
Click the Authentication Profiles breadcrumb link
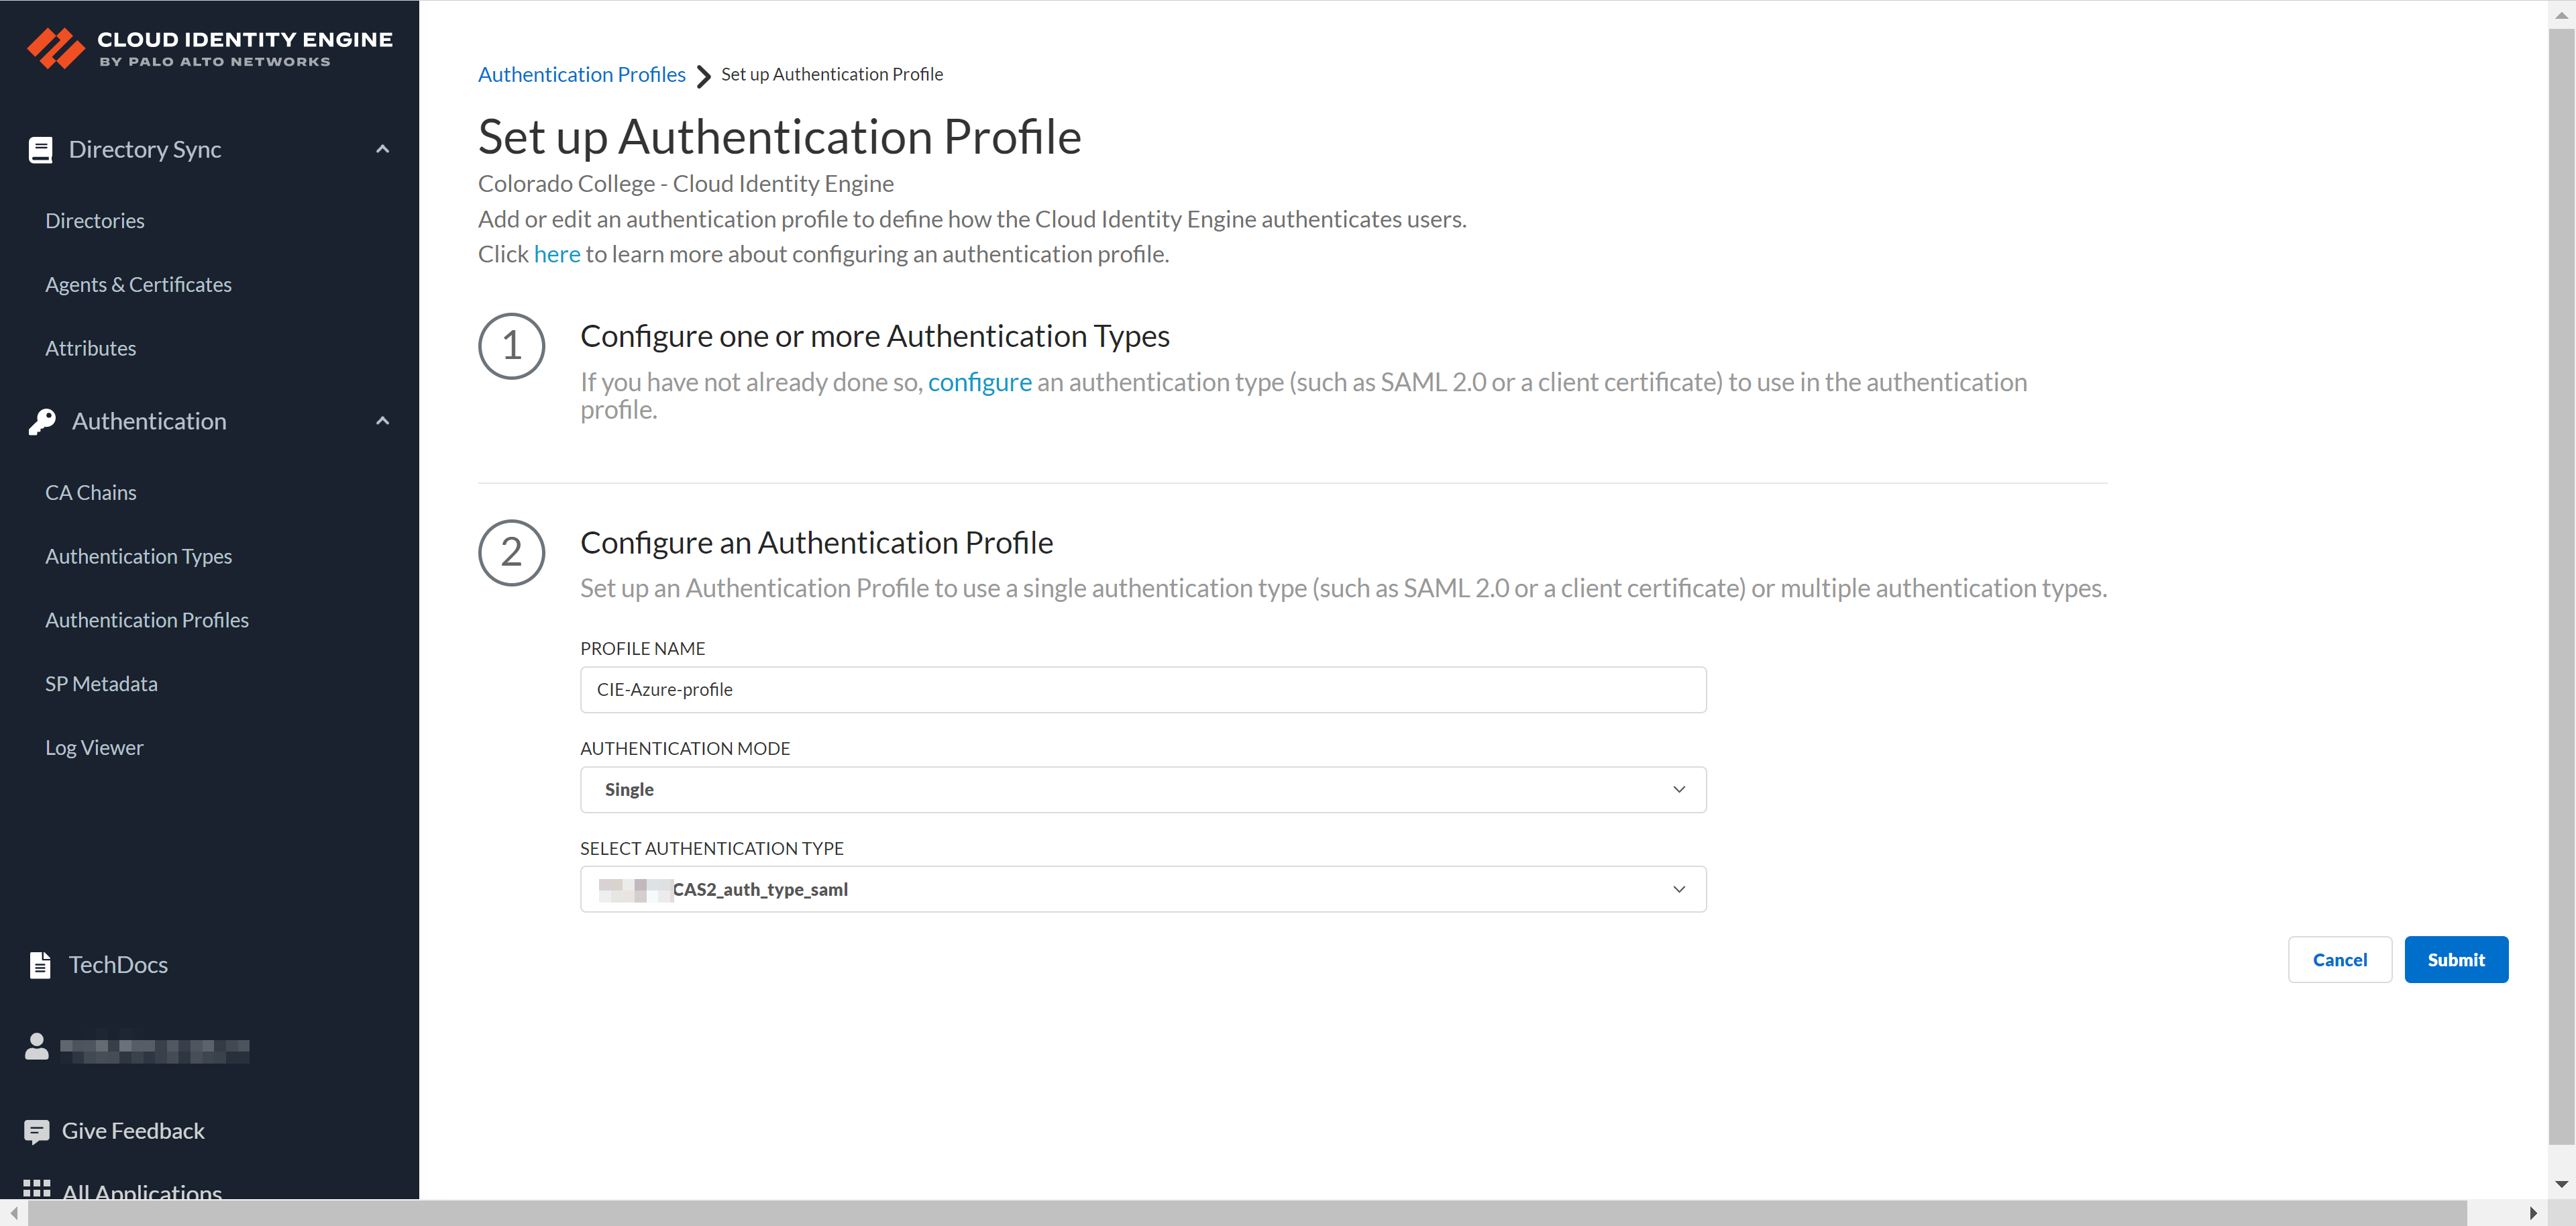[x=581, y=75]
